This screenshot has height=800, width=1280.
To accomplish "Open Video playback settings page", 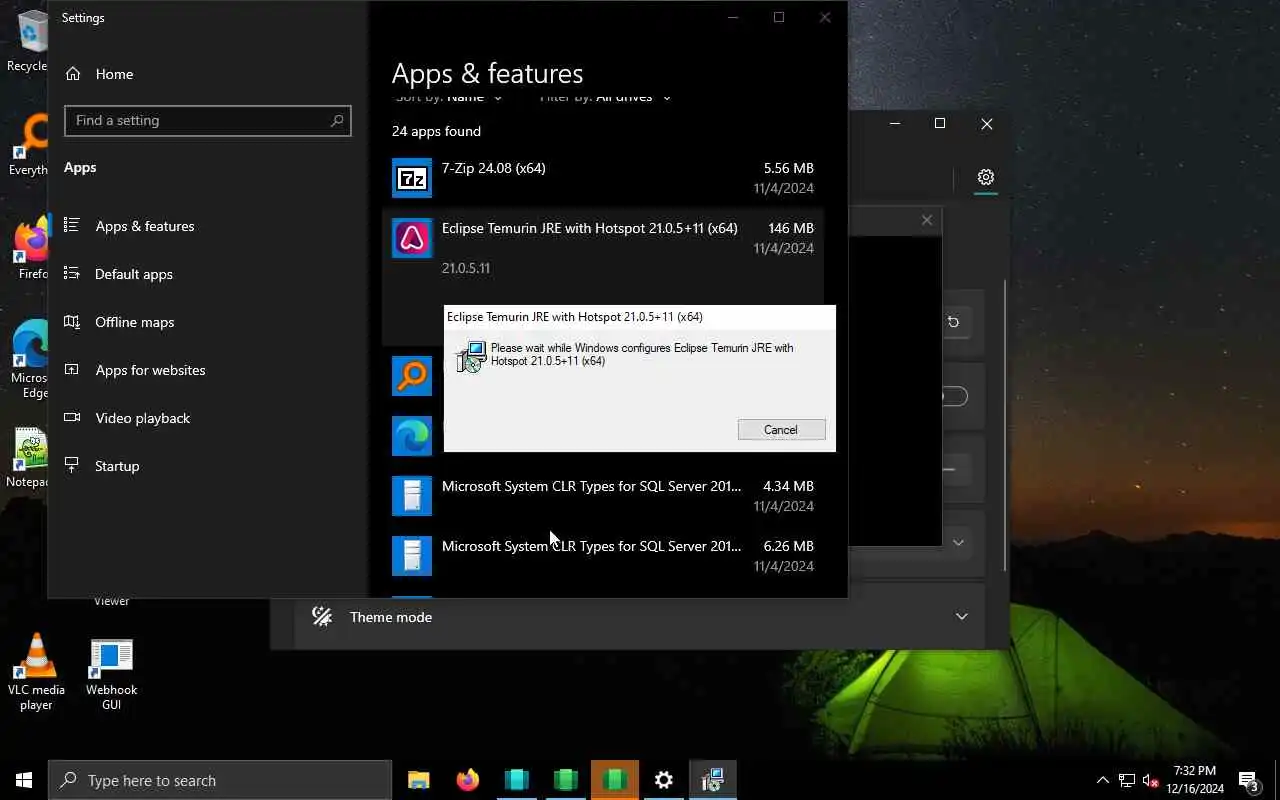I will (208, 418).
